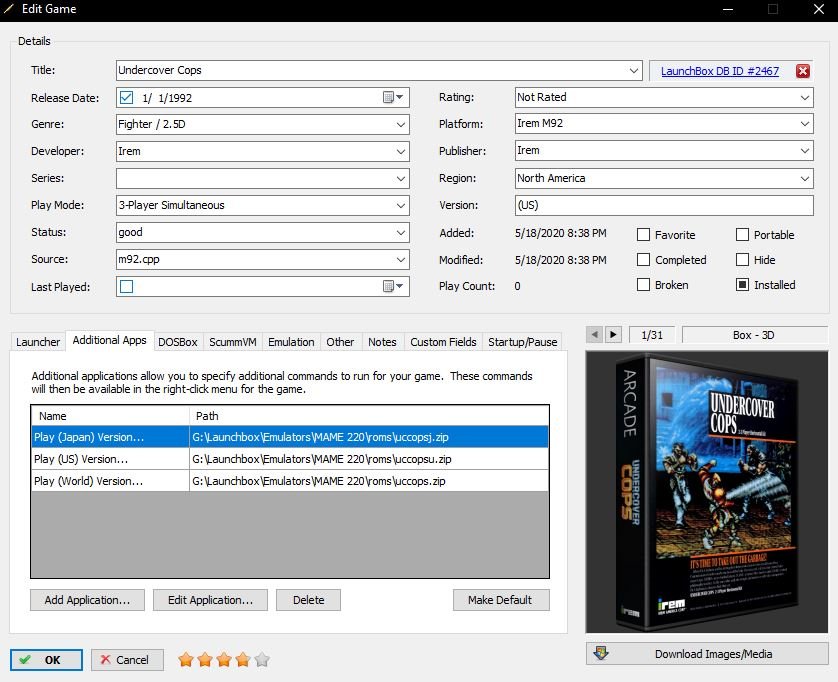Delete the selected application
838x682 pixels.
click(x=308, y=600)
